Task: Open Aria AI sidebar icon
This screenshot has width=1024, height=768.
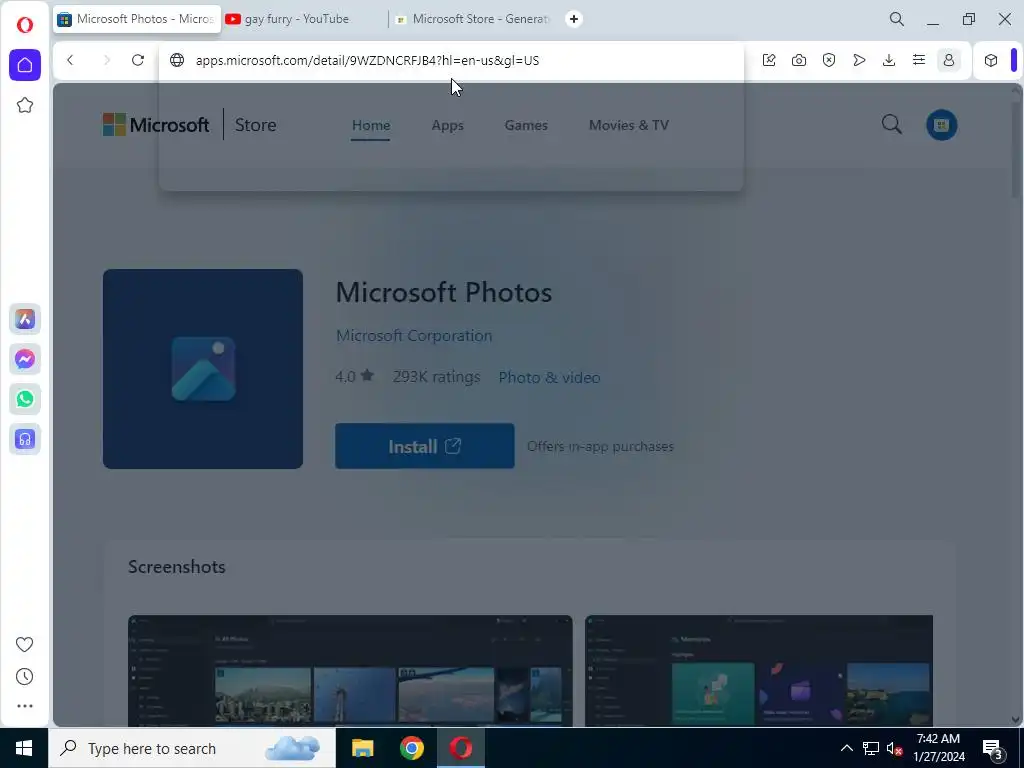Action: 25,319
